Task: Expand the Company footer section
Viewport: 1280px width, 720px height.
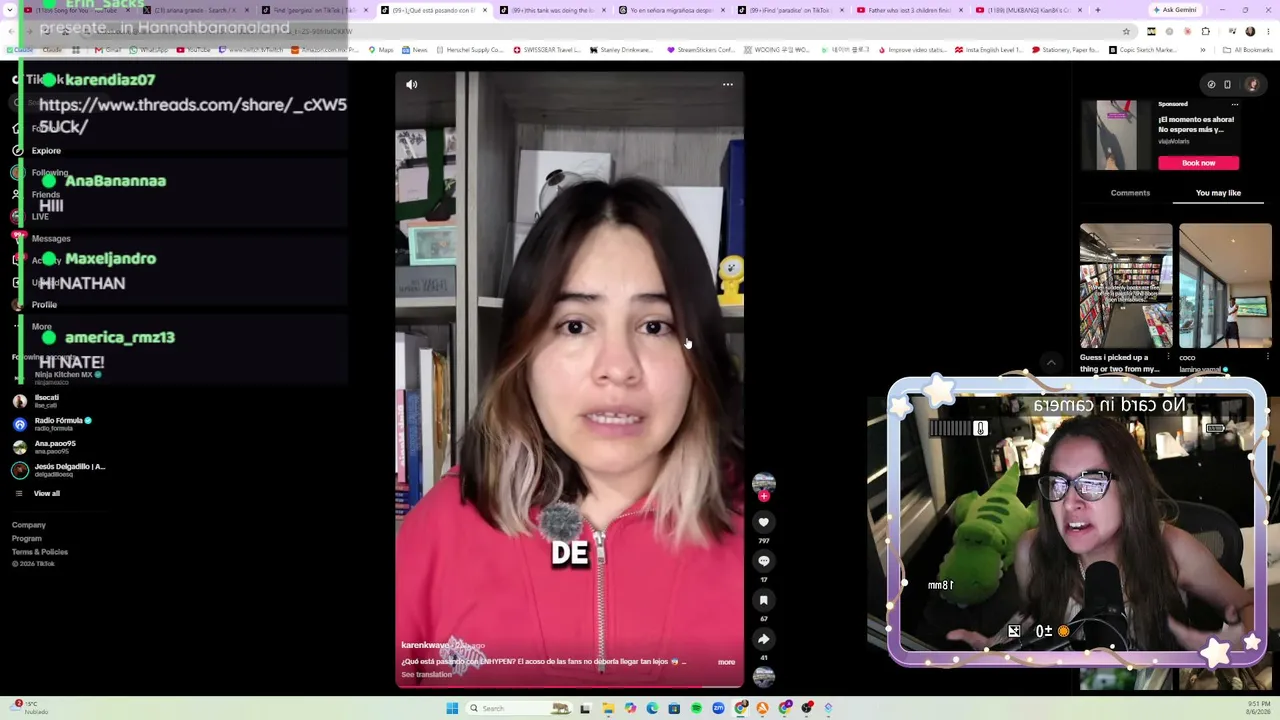Action: coord(29,525)
